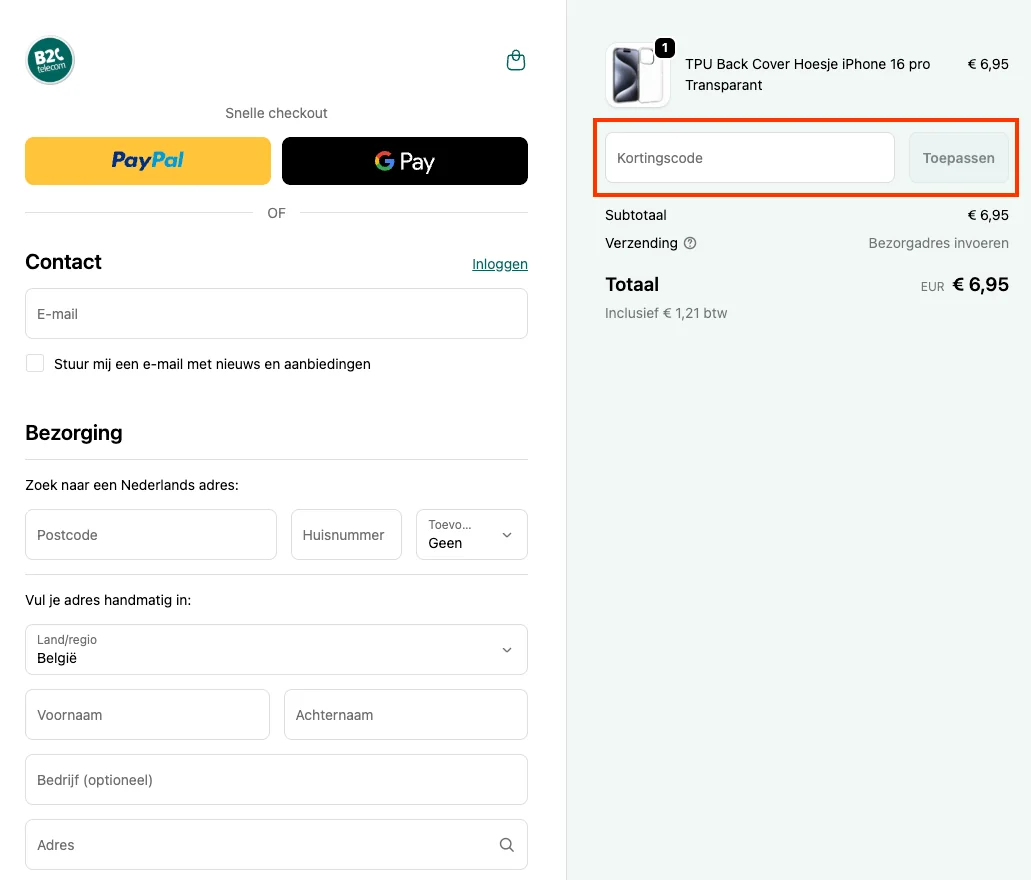The image size is (1031, 880).
Task: Apply discount with Toepassen button
Action: 958,158
